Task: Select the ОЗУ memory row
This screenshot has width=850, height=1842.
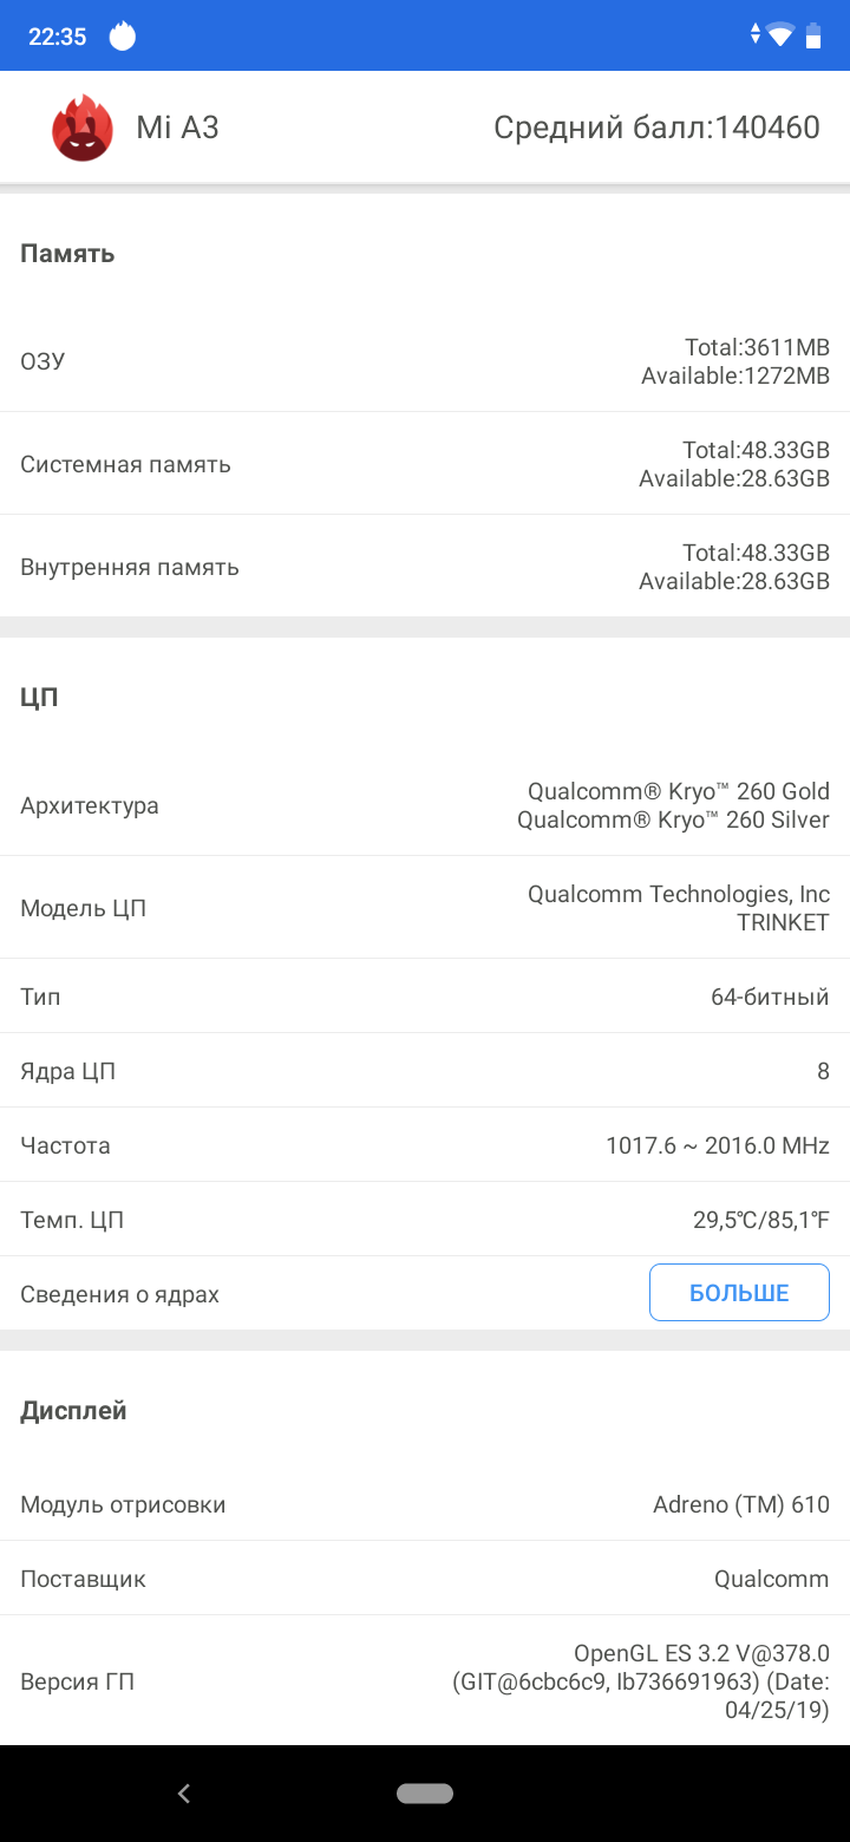Action: point(425,361)
